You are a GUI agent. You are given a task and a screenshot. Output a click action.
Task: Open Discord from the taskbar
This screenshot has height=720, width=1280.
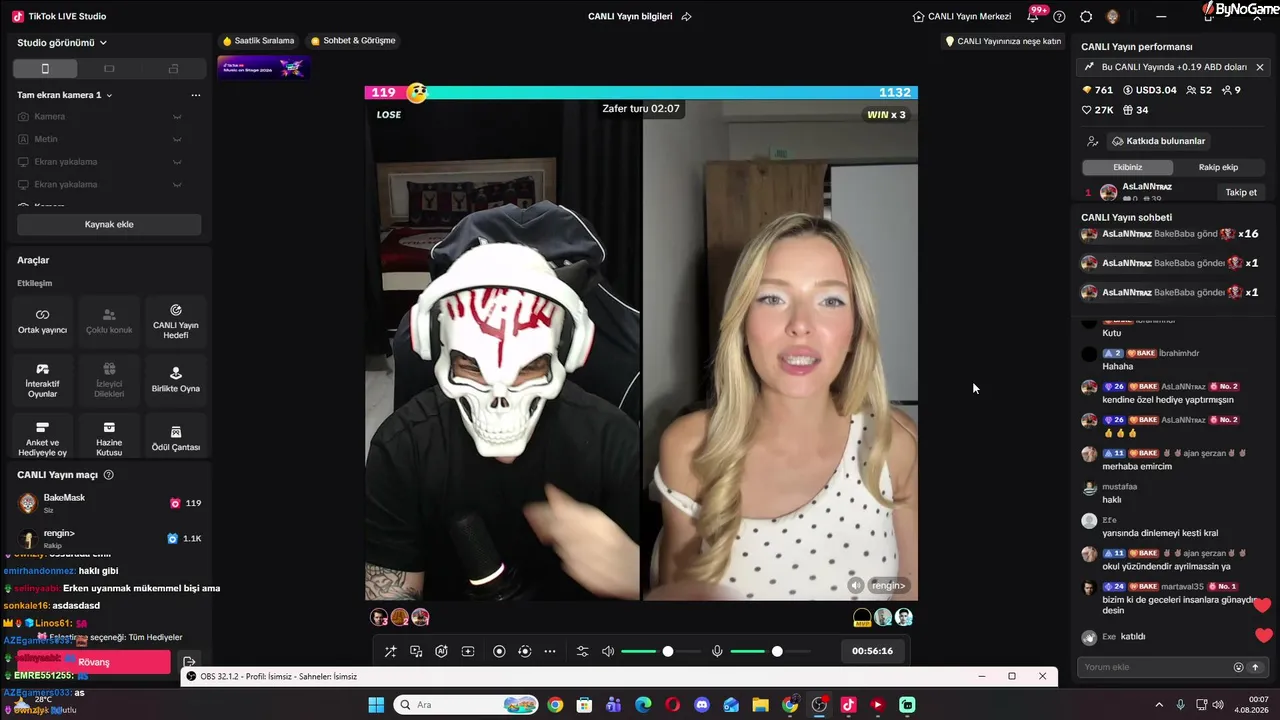click(x=701, y=705)
